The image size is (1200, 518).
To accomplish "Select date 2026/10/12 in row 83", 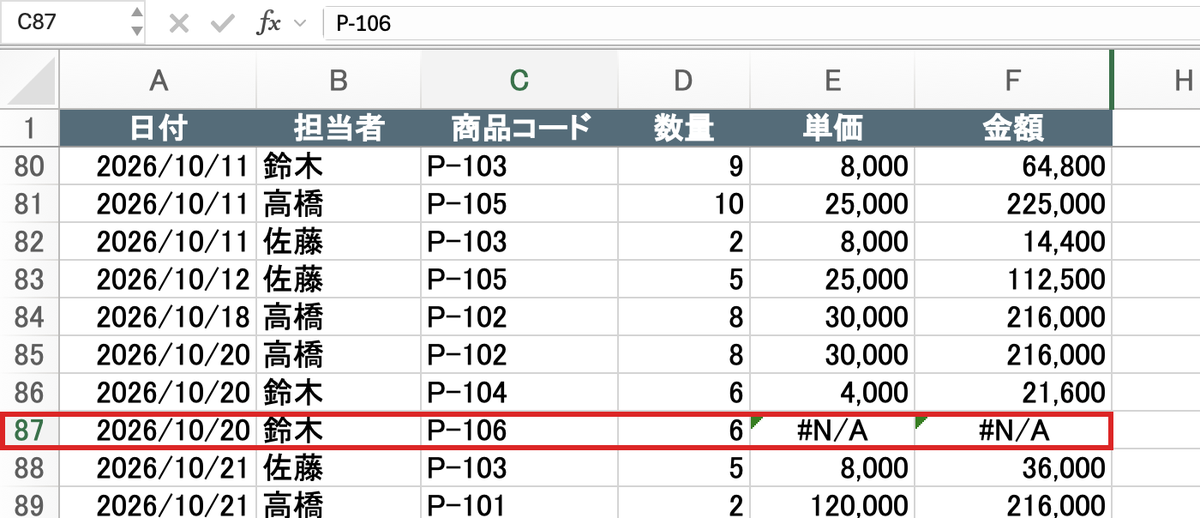I will pos(157,279).
